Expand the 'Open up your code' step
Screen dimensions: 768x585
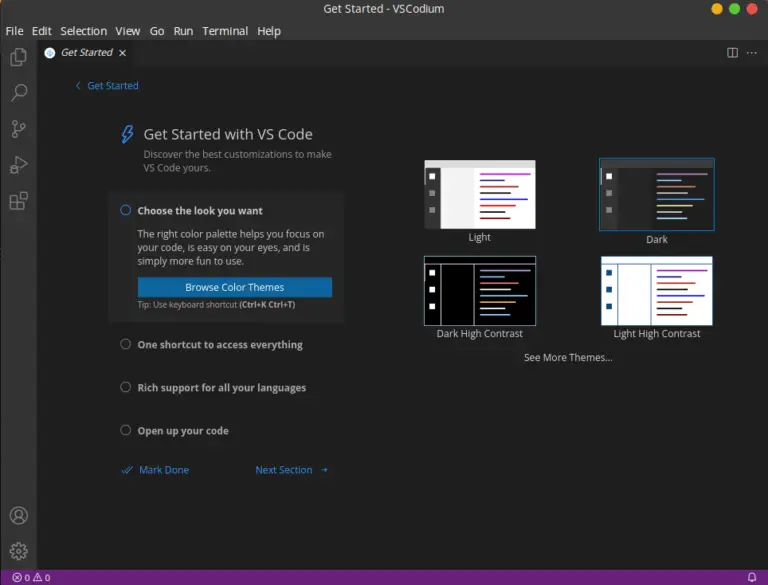coord(183,430)
